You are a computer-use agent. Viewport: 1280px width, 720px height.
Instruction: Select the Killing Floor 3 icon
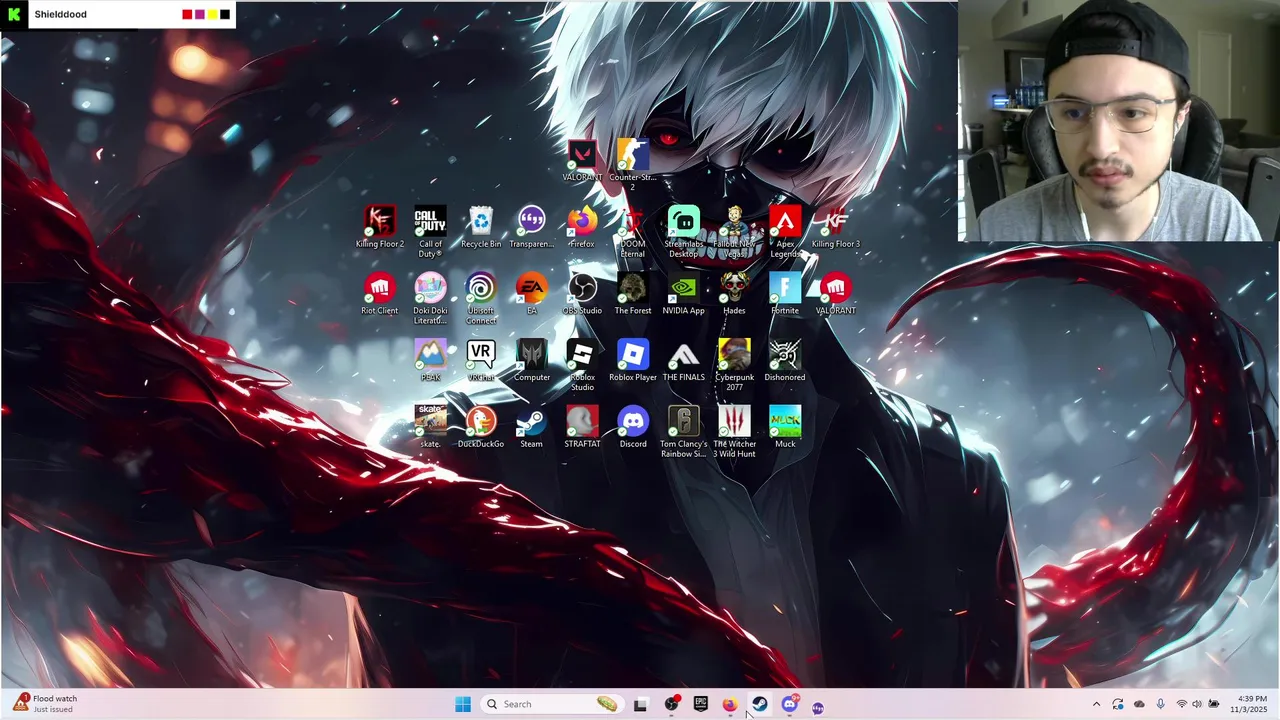coord(836,228)
